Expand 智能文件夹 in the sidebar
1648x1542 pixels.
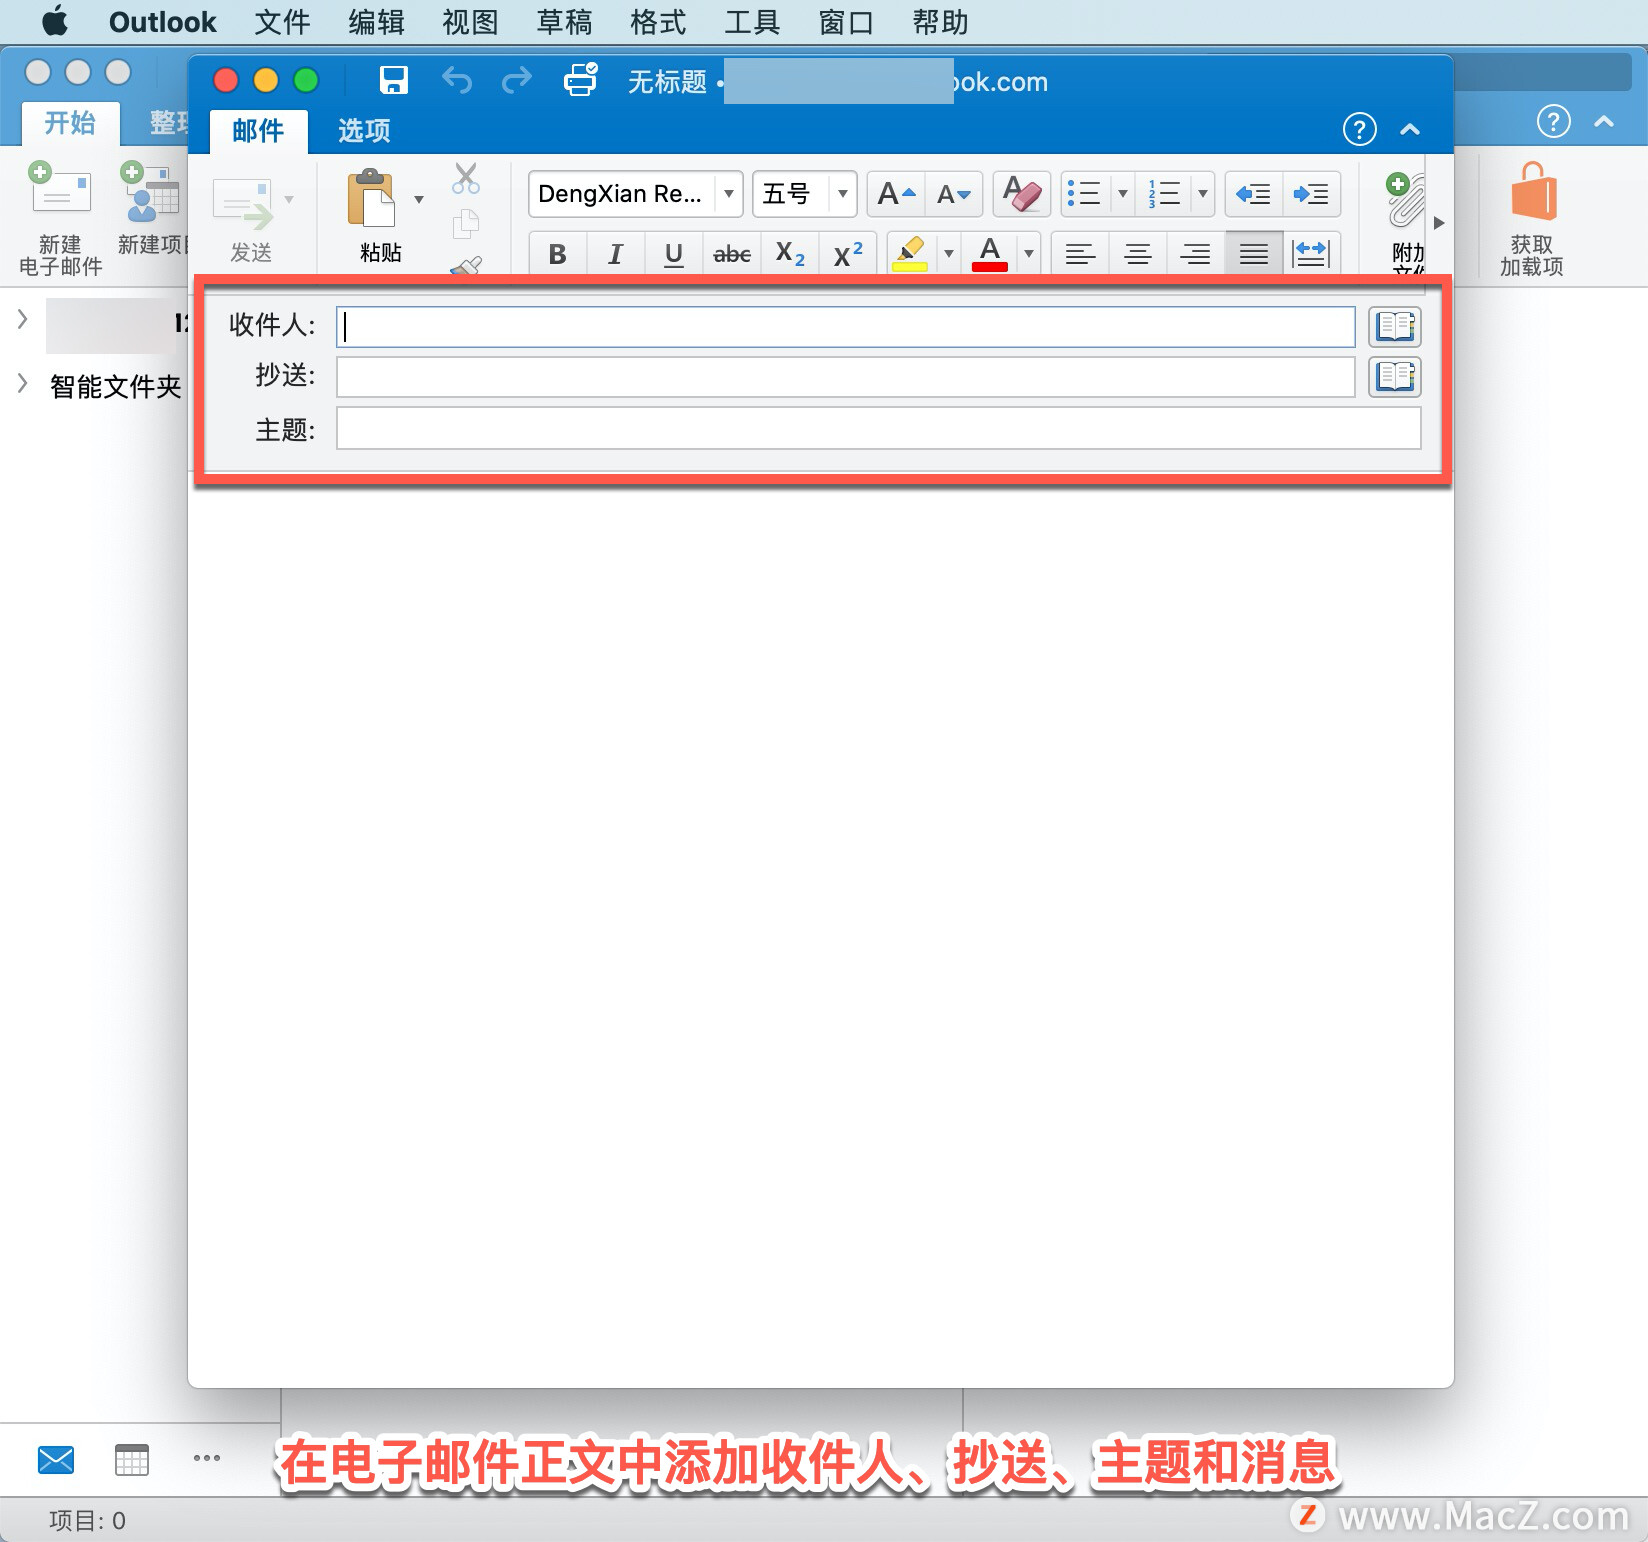[22, 384]
